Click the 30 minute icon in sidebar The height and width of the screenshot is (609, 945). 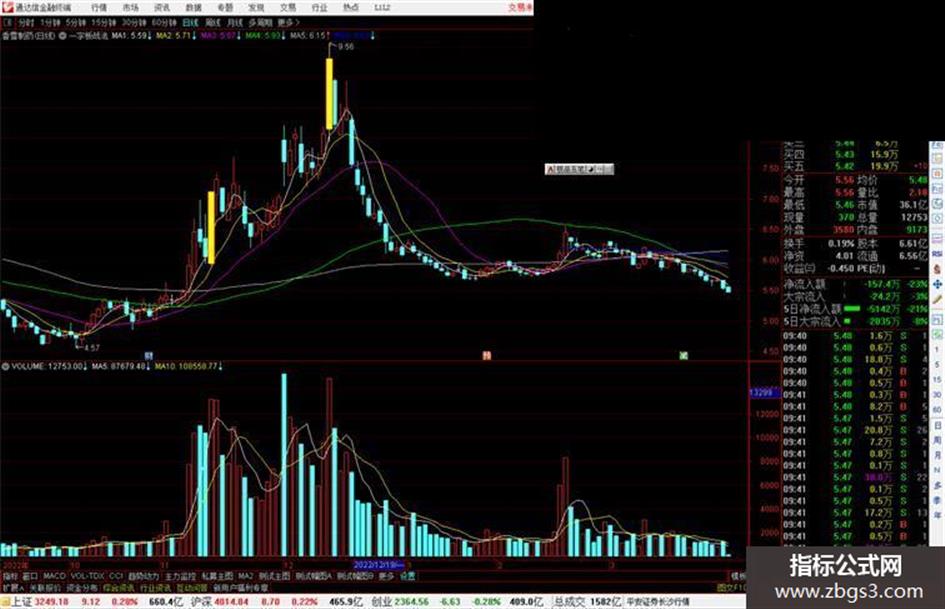pyautogui.click(x=937, y=394)
